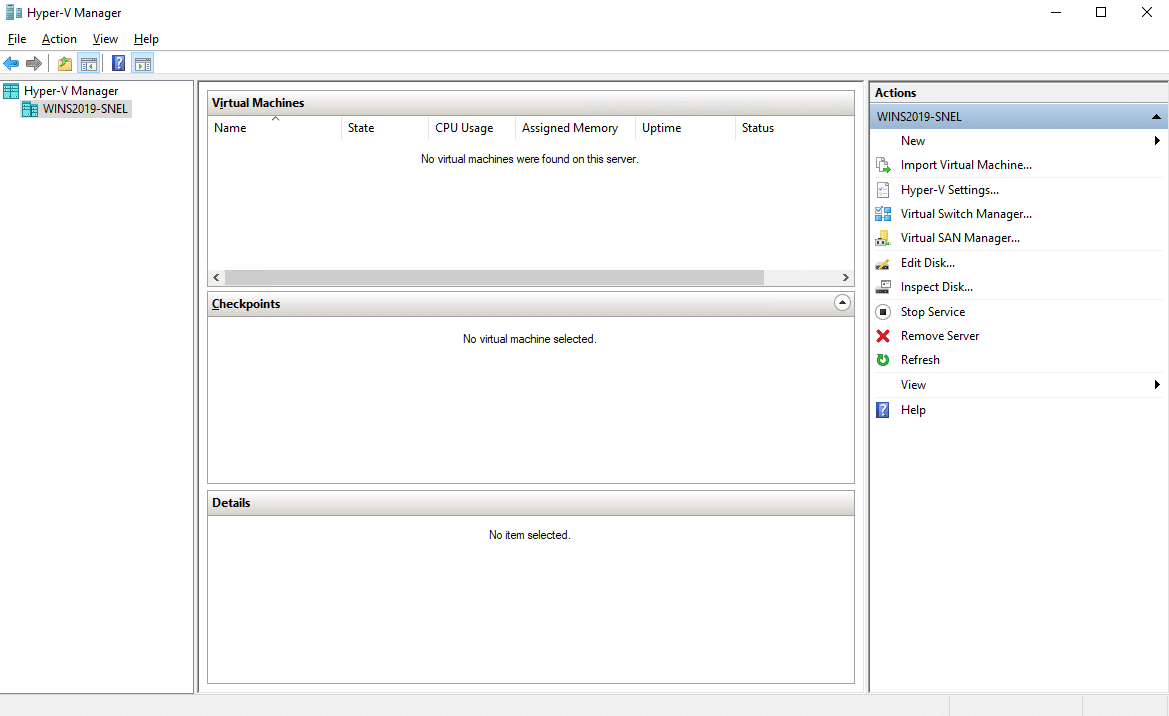The width and height of the screenshot is (1169, 716).
Task: Click the Hyper-V Manager title bar icon
Action: point(13,13)
